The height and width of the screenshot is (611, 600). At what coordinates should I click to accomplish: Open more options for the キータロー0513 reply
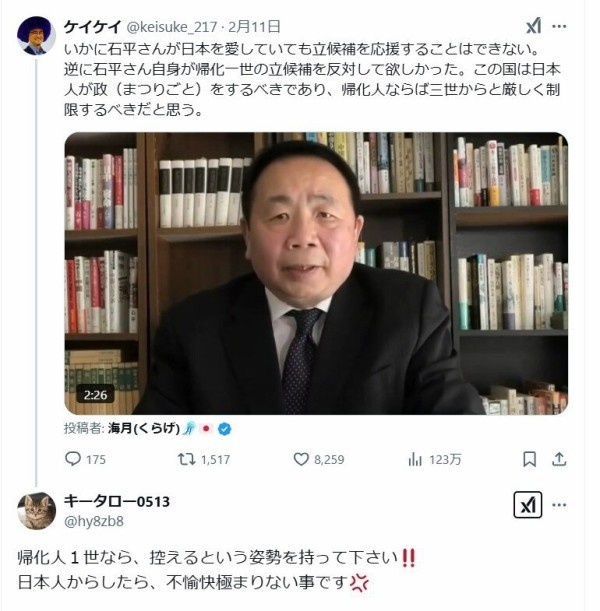559,505
